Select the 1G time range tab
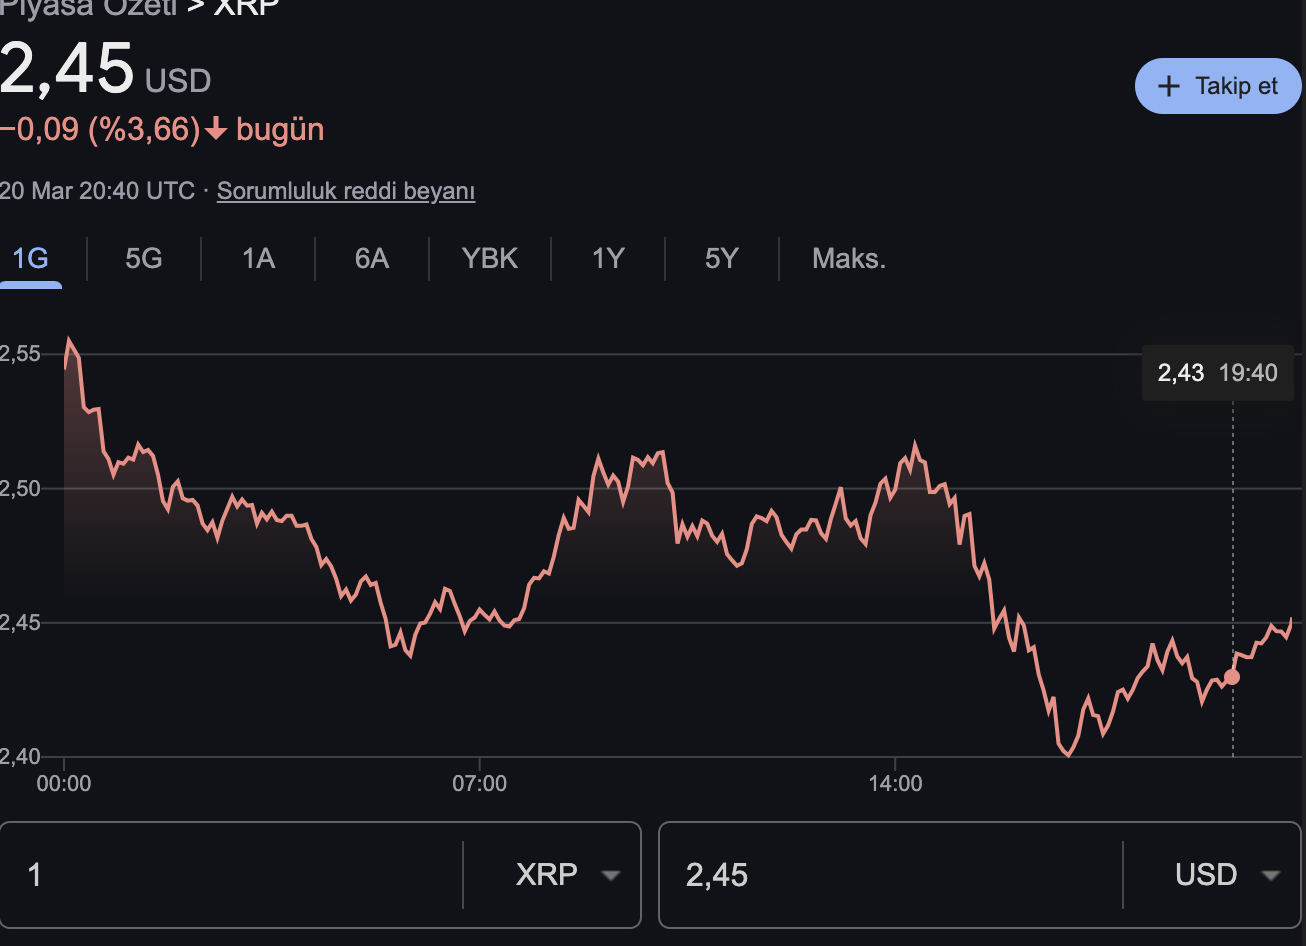 coord(30,259)
